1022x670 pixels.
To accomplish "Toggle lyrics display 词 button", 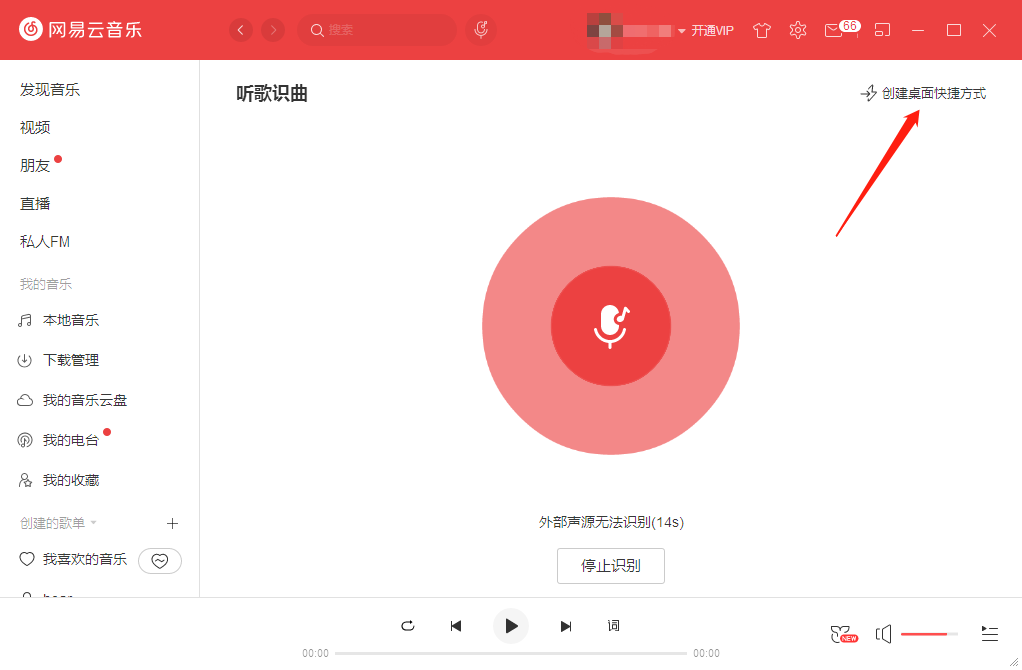I will tap(613, 626).
